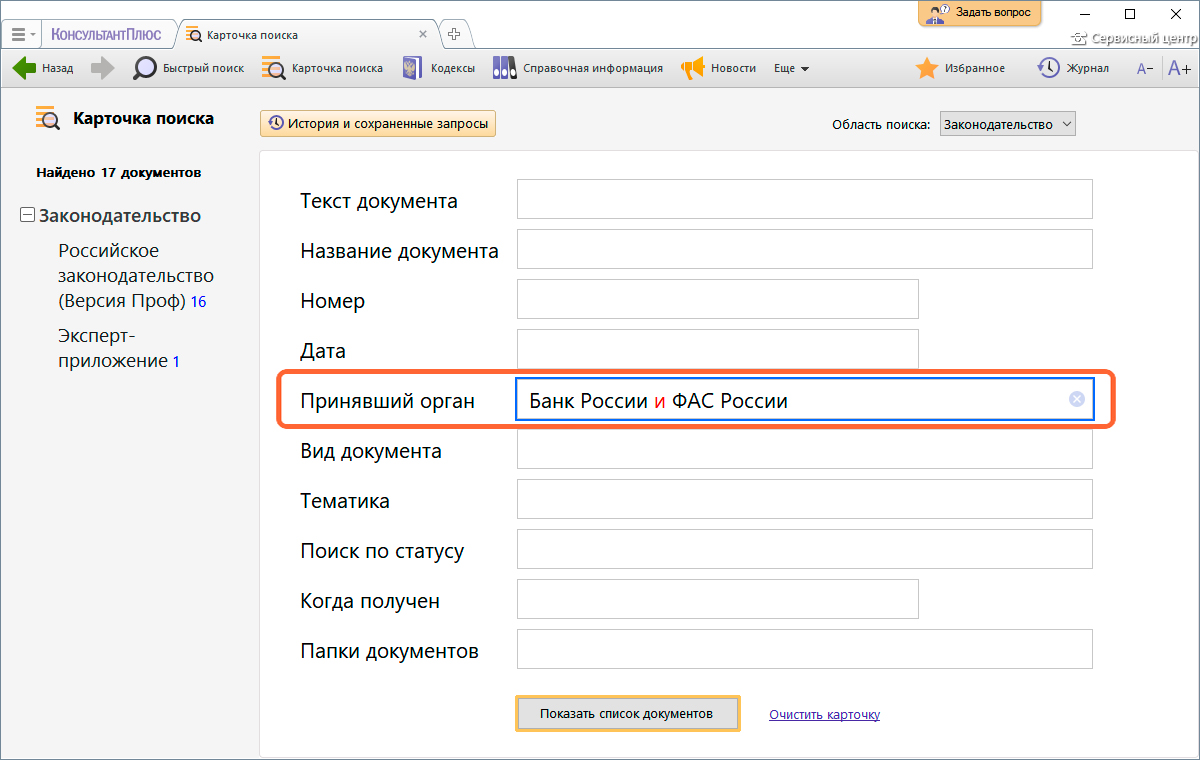Go back with the green Назад arrow
Image resolution: width=1200 pixels, height=760 pixels.
tap(43, 68)
